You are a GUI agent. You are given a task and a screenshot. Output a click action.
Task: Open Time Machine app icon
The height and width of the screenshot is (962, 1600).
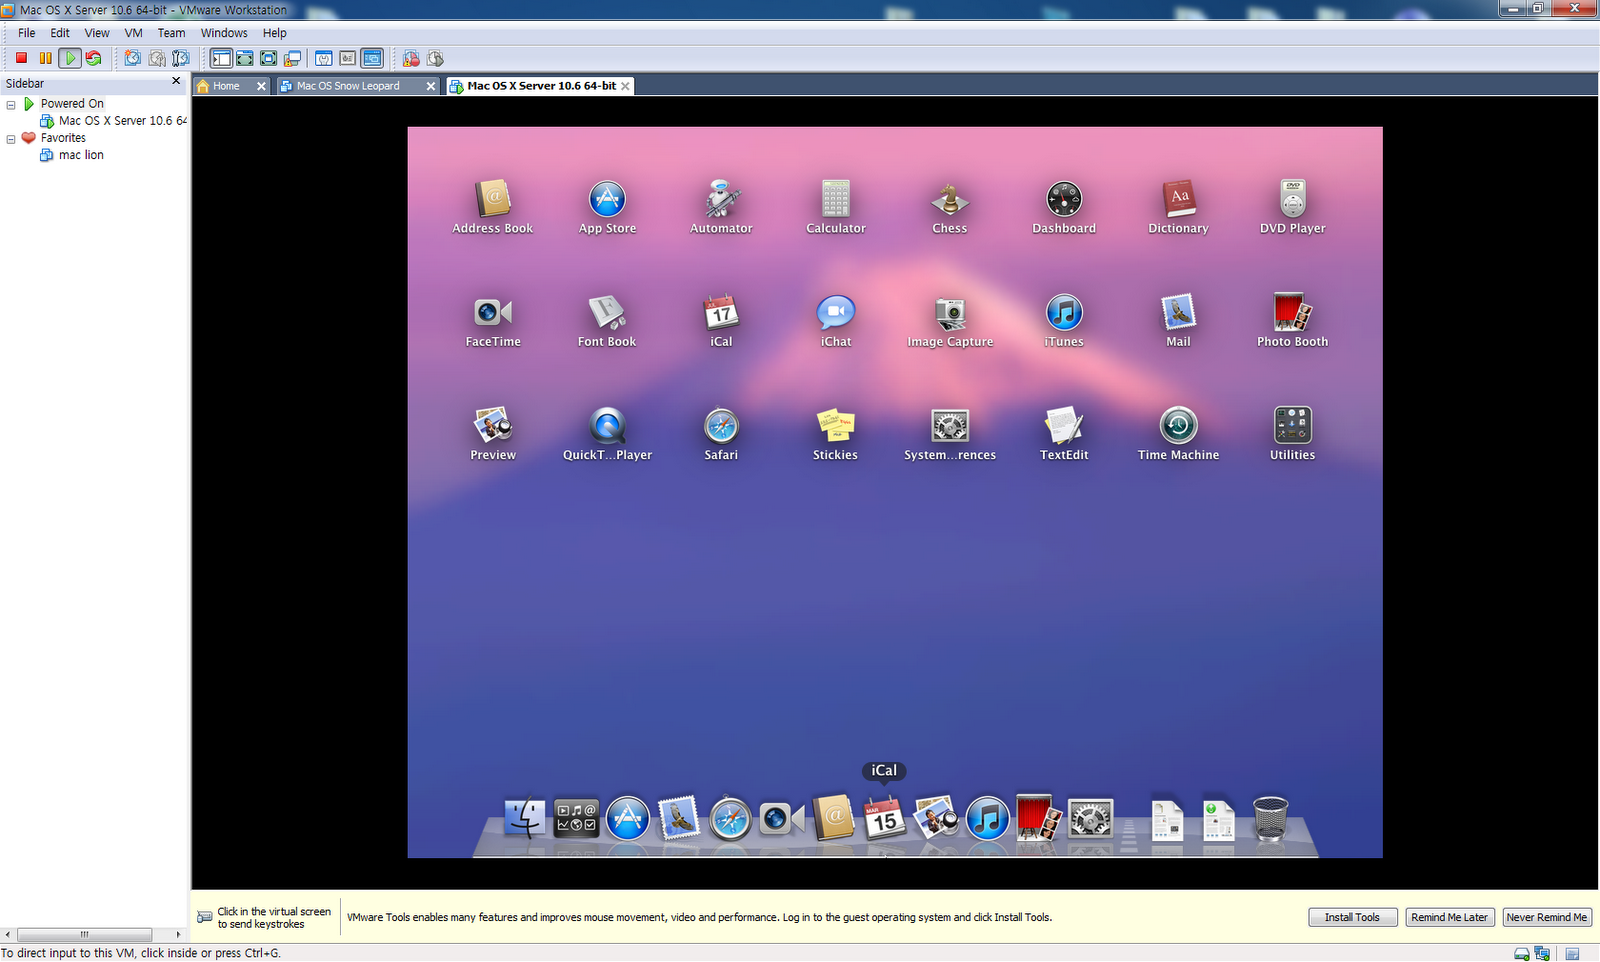pos(1178,432)
